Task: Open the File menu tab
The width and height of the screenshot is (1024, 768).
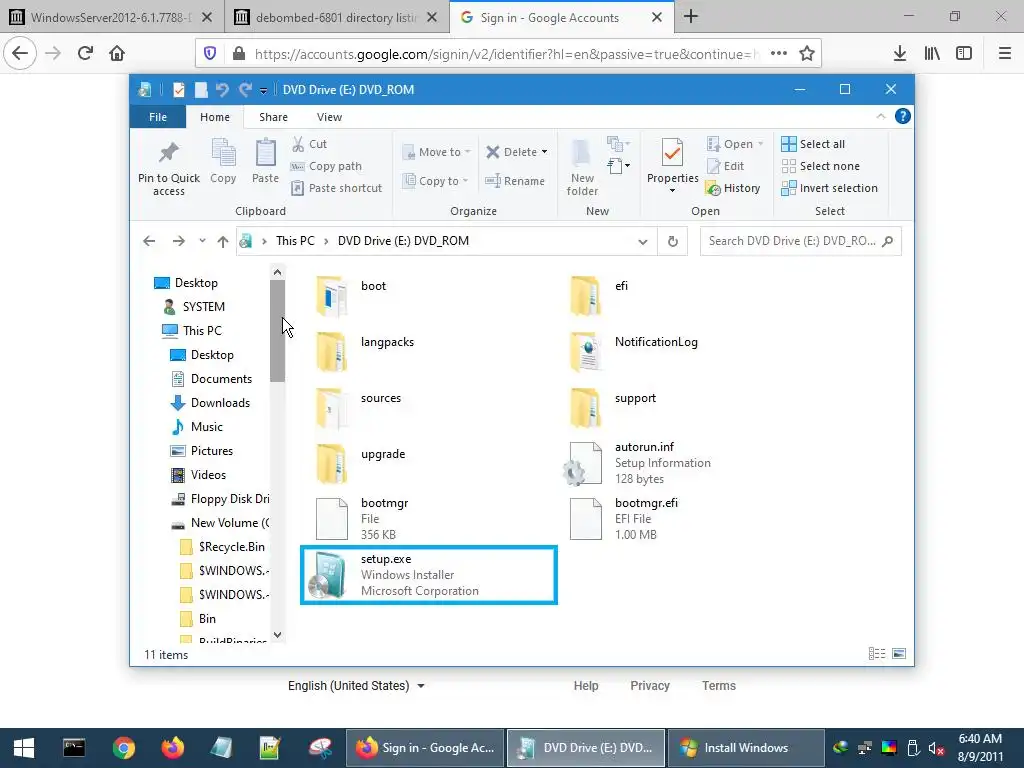Action: click(157, 117)
